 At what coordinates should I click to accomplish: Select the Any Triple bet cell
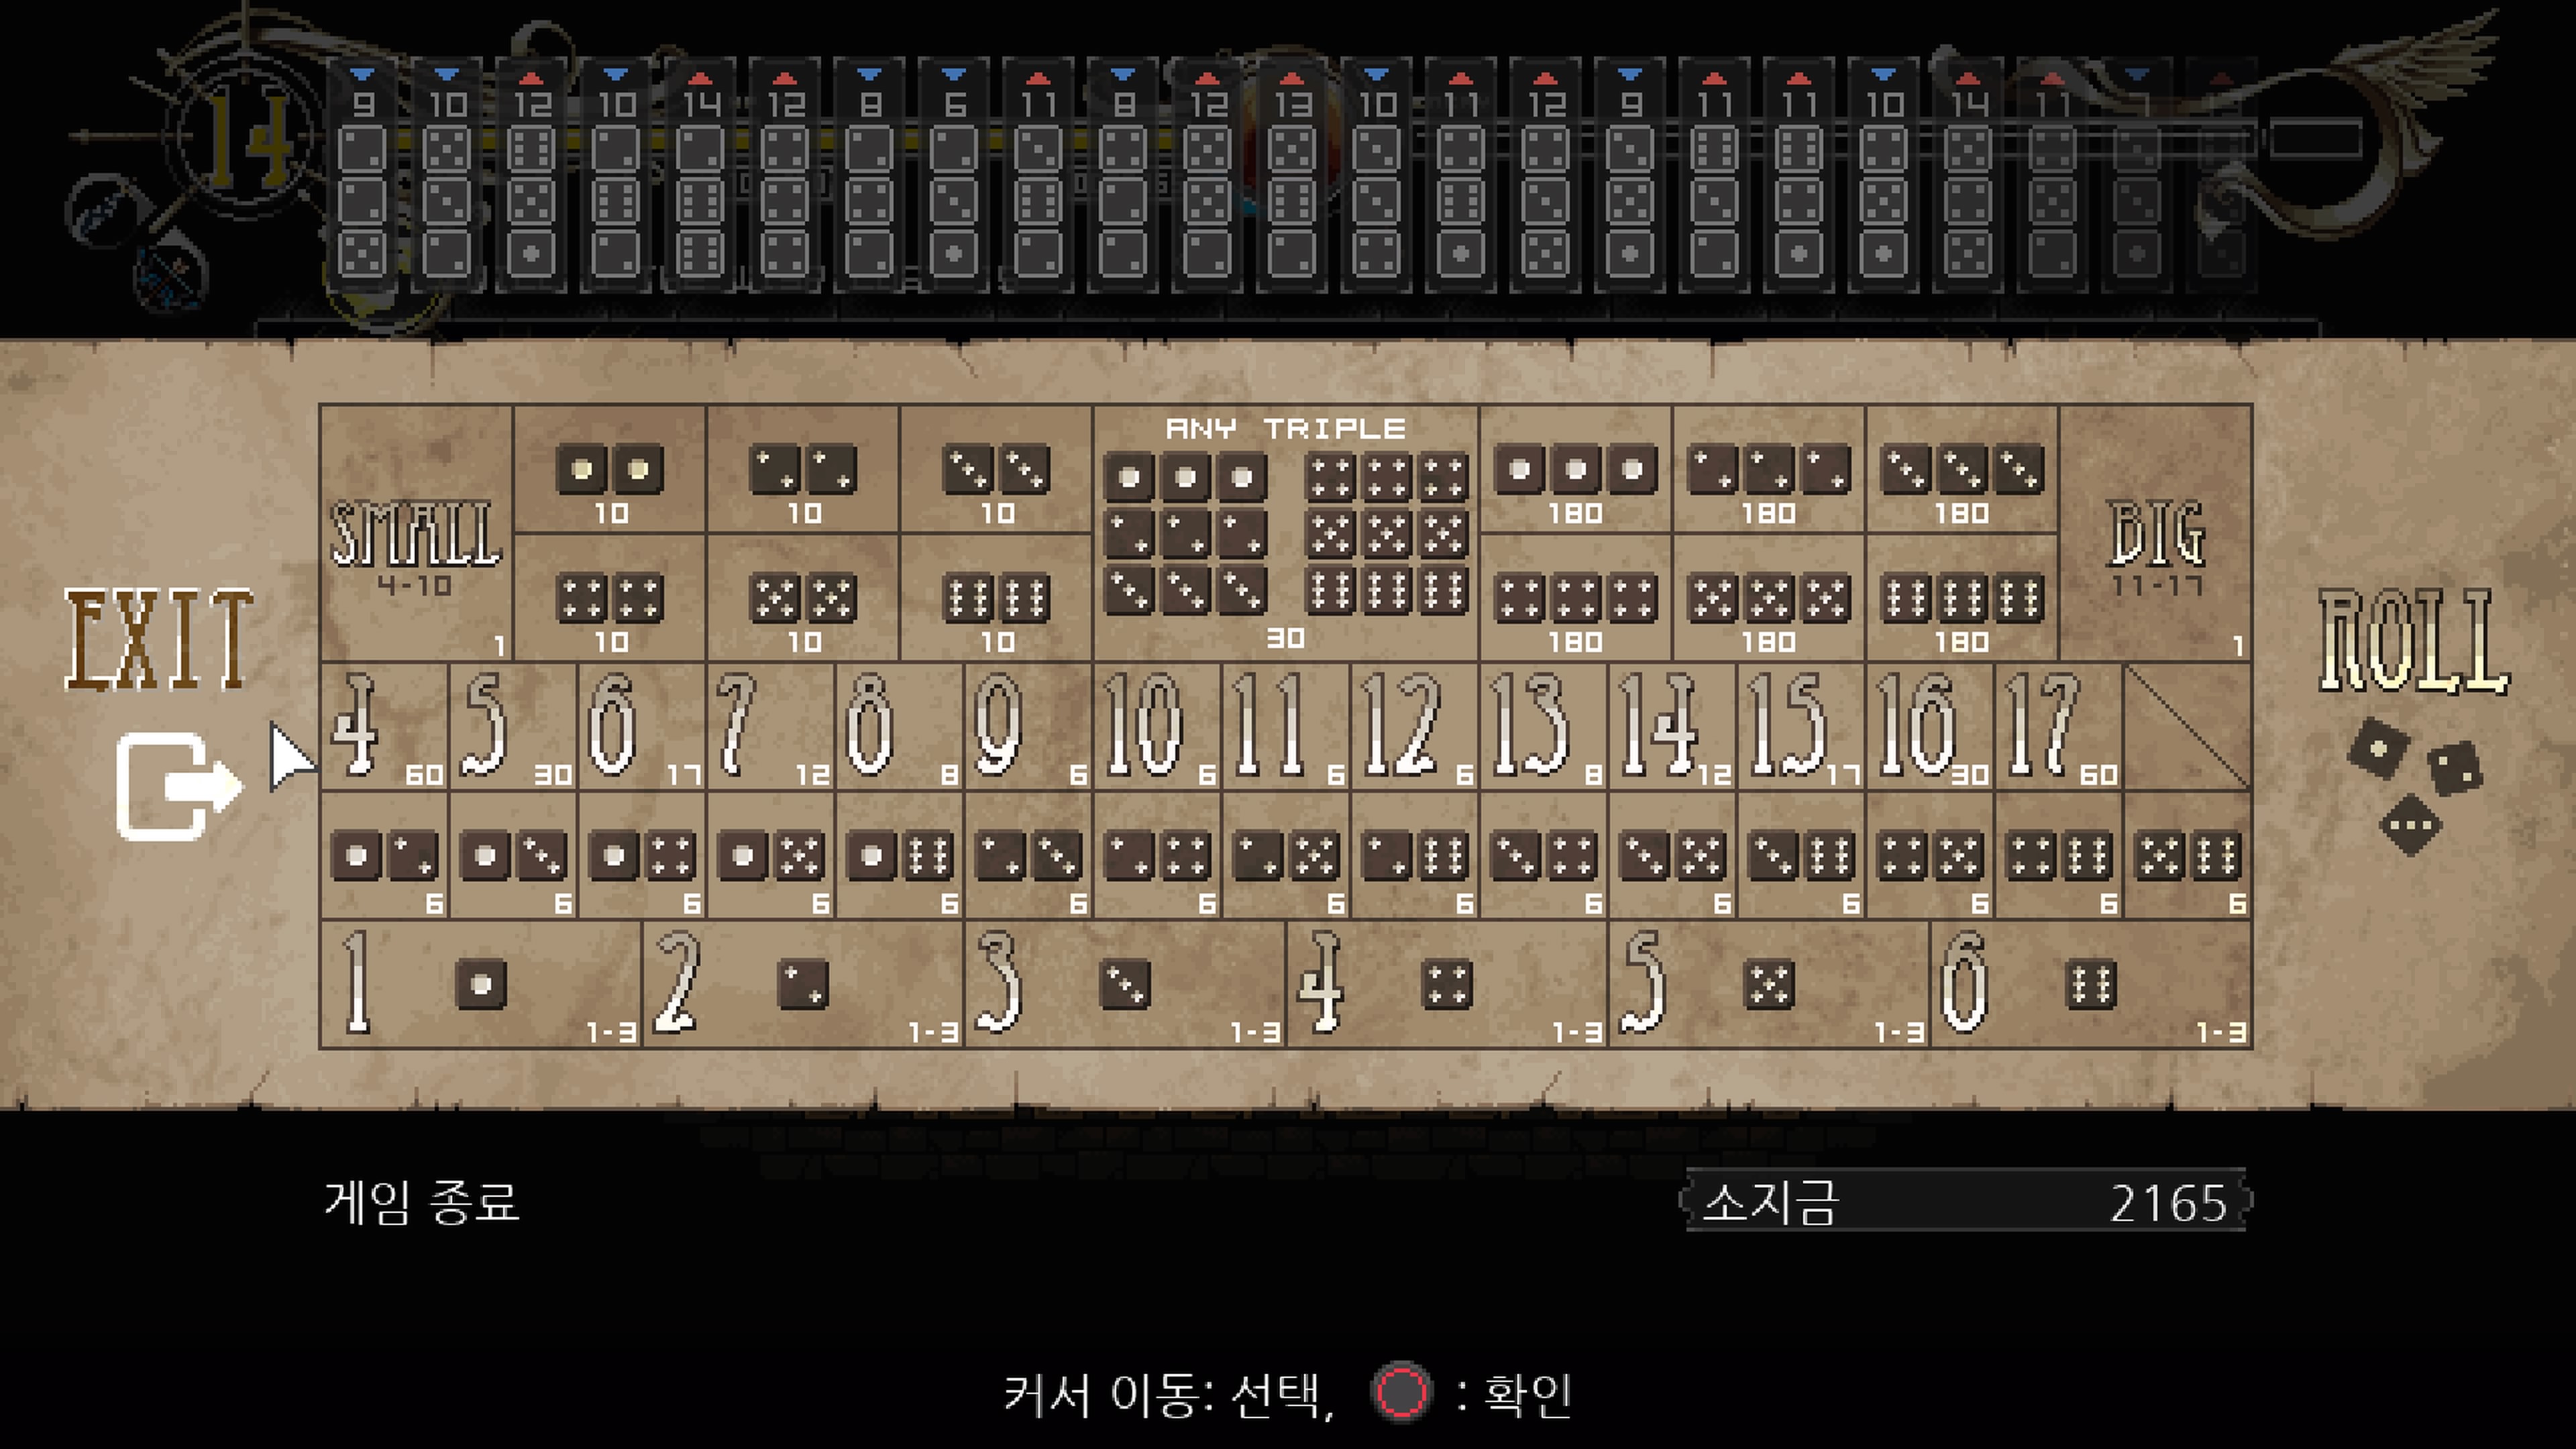tap(1286, 534)
